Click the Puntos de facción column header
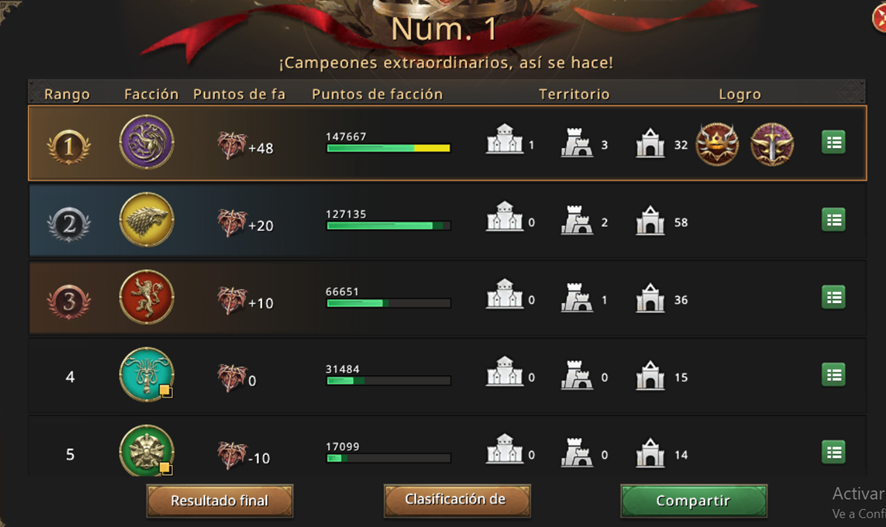The height and width of the screenshot is (527, 886). (x=377, y=94)
